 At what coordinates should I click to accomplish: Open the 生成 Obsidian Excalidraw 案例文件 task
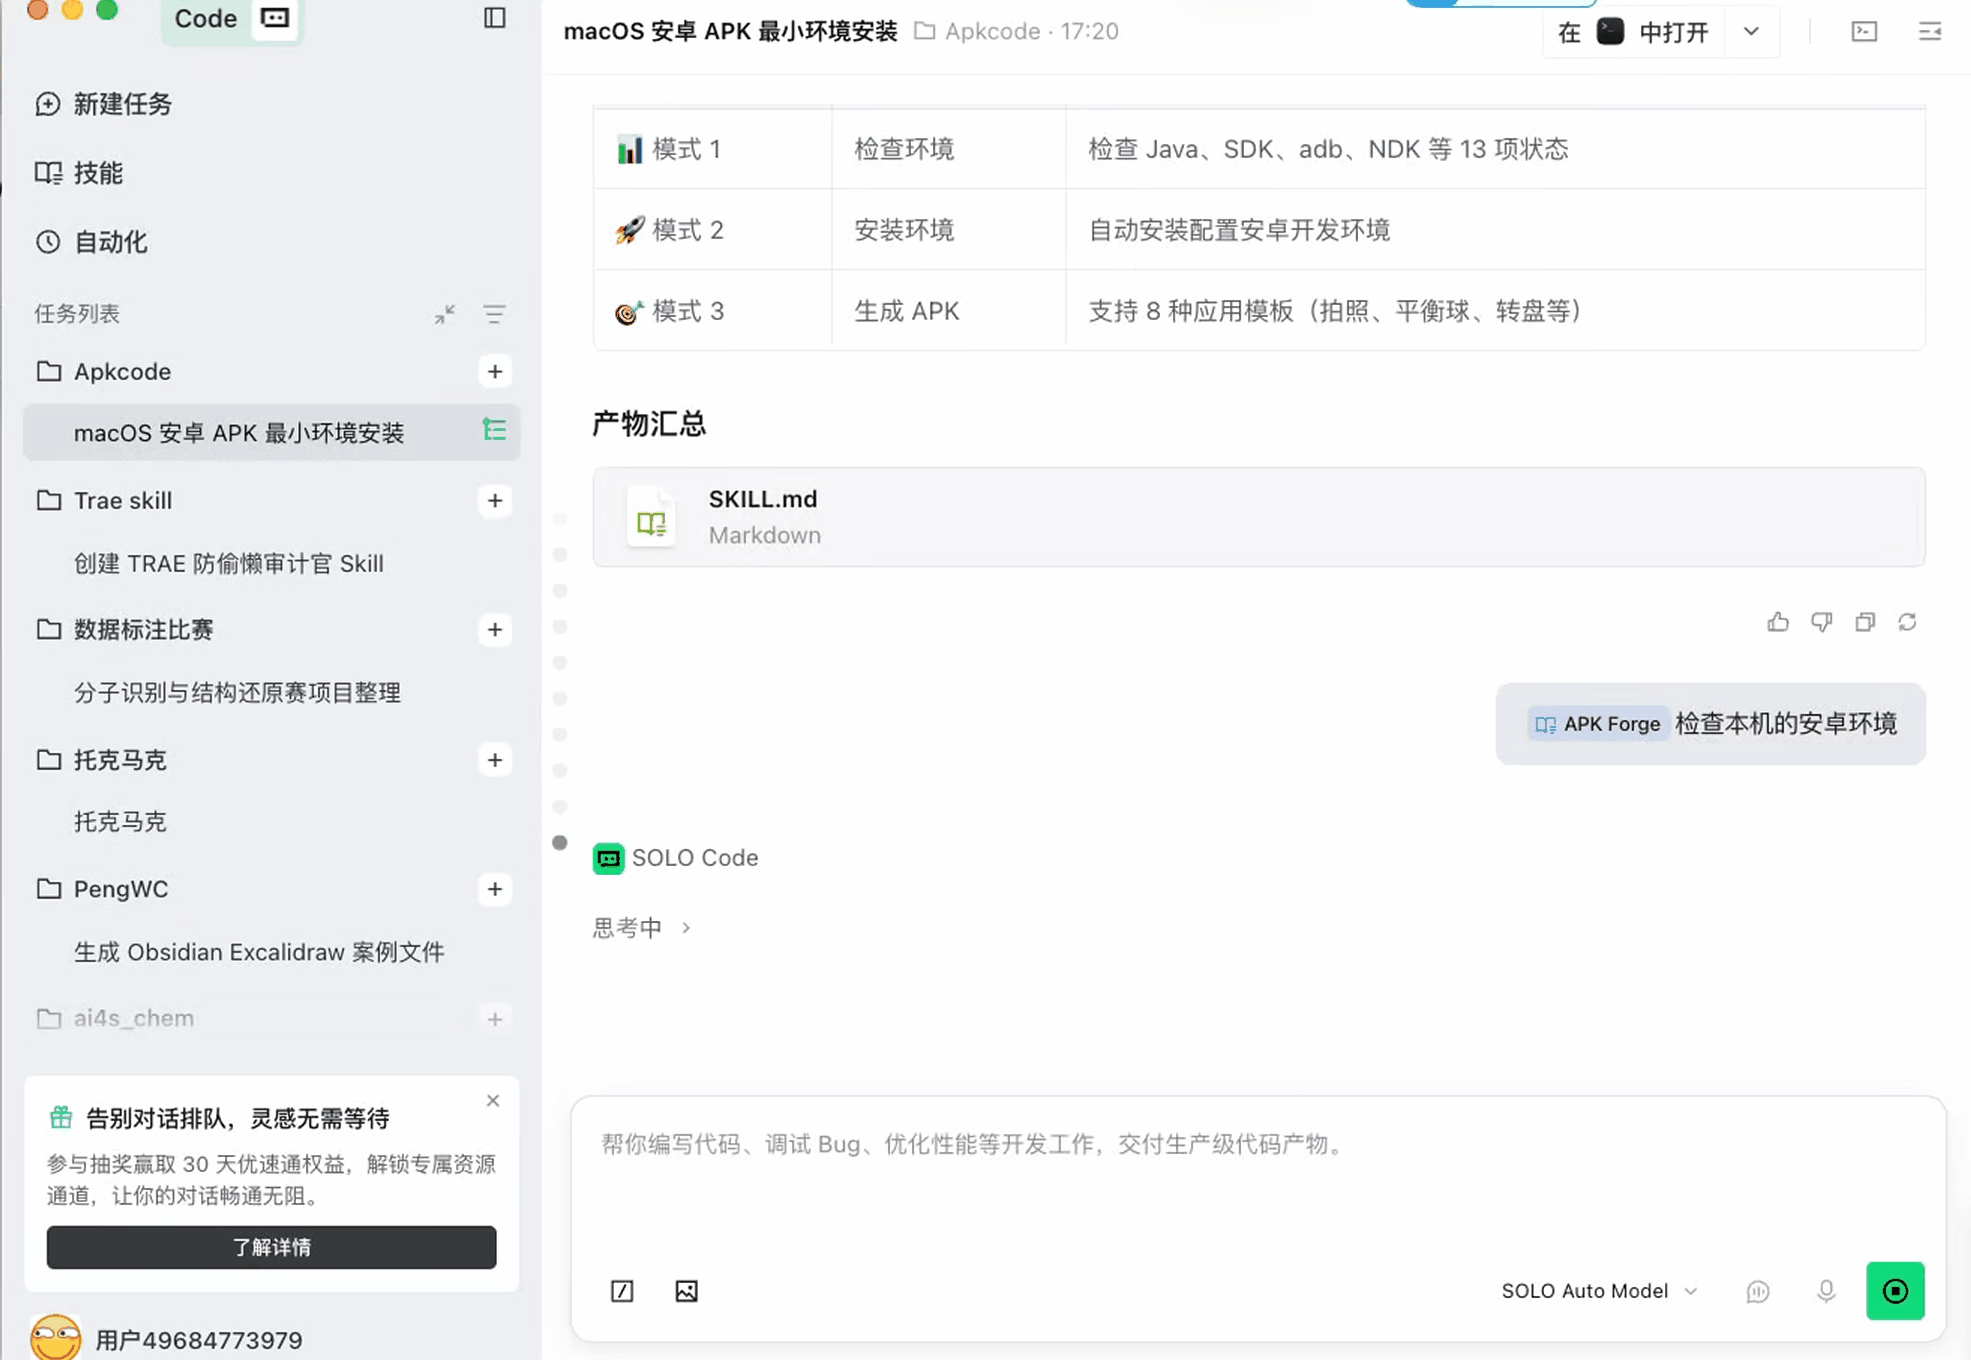tap(259, 952)
